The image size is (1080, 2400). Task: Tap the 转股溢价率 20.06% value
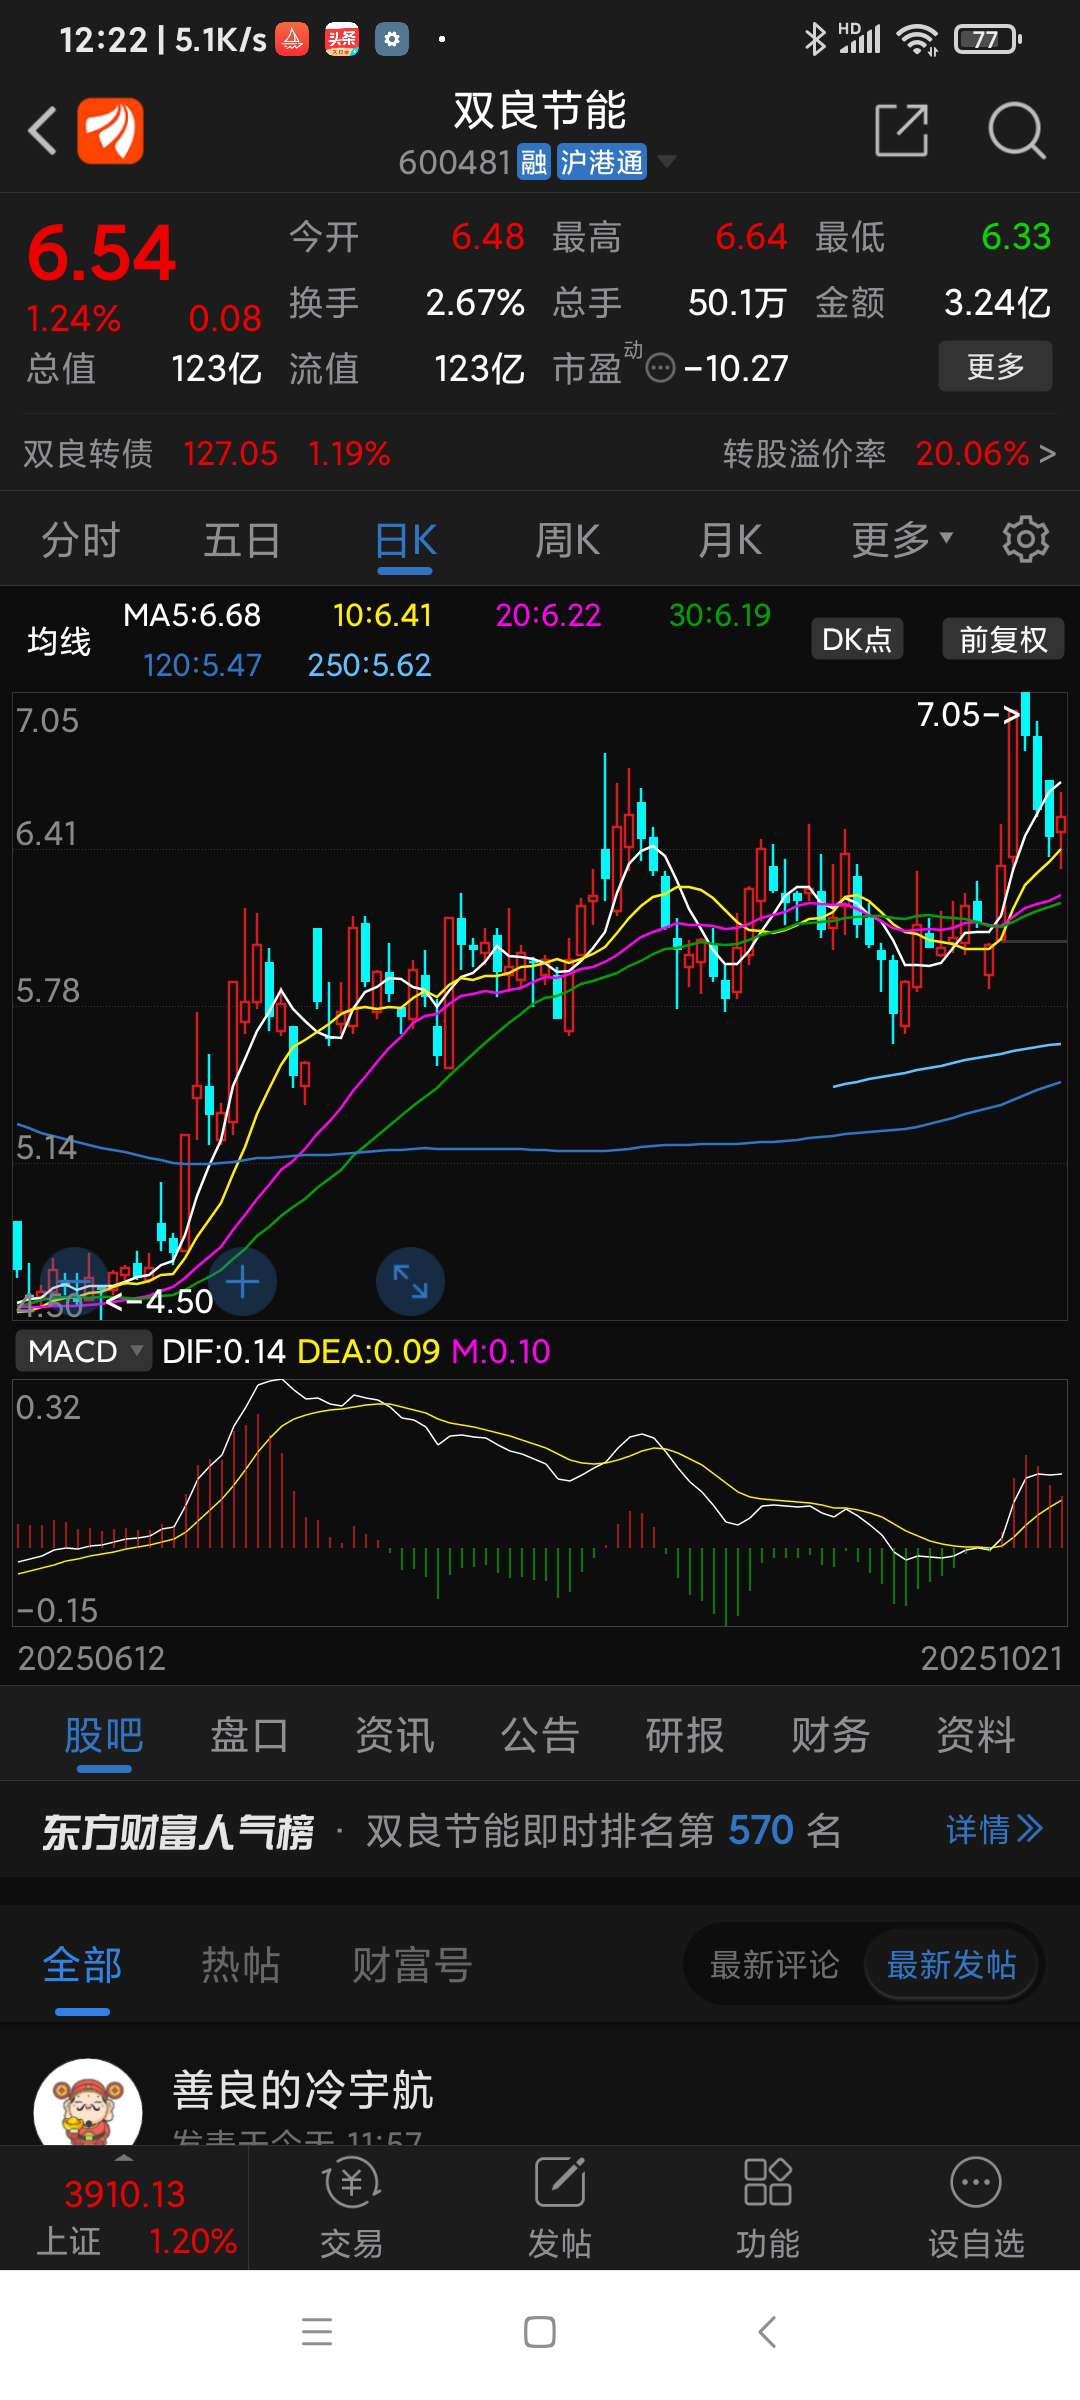973,454
